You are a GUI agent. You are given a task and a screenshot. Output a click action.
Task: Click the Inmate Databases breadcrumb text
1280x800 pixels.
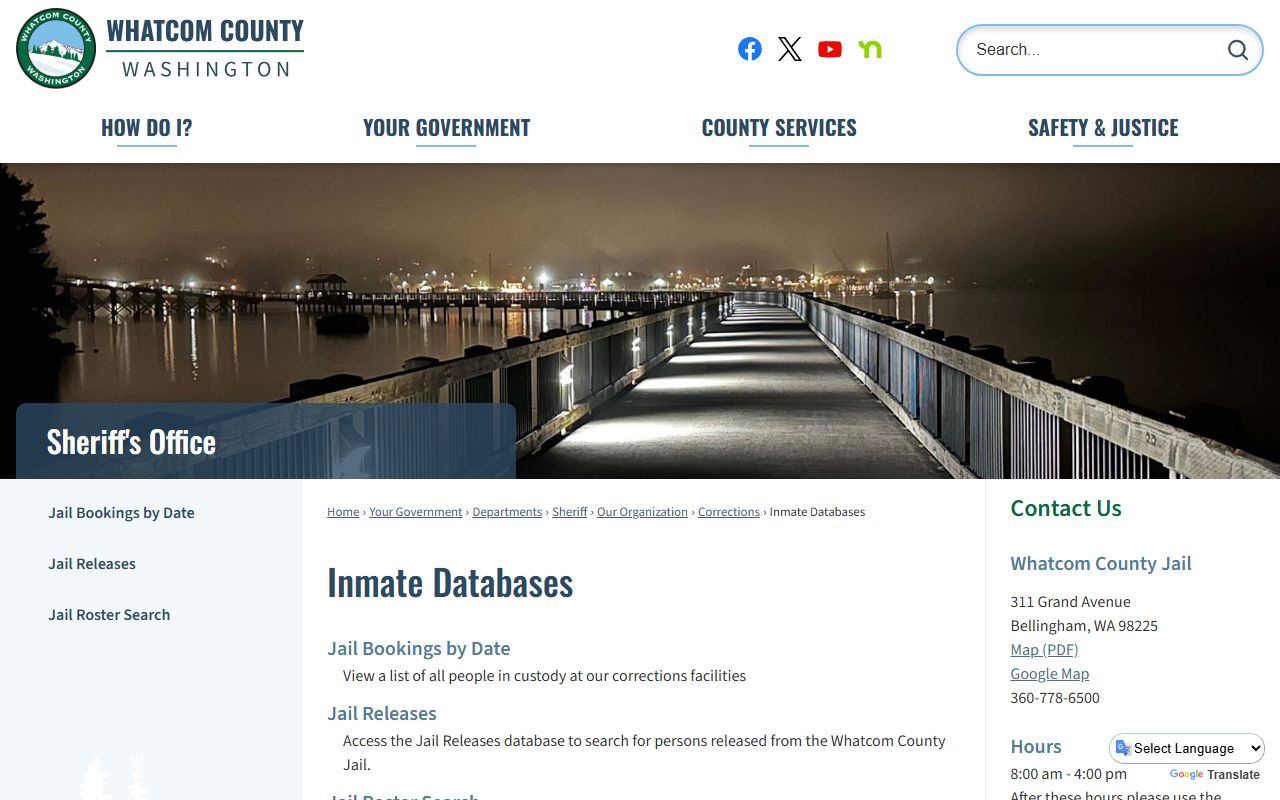[x=817, y=512]
